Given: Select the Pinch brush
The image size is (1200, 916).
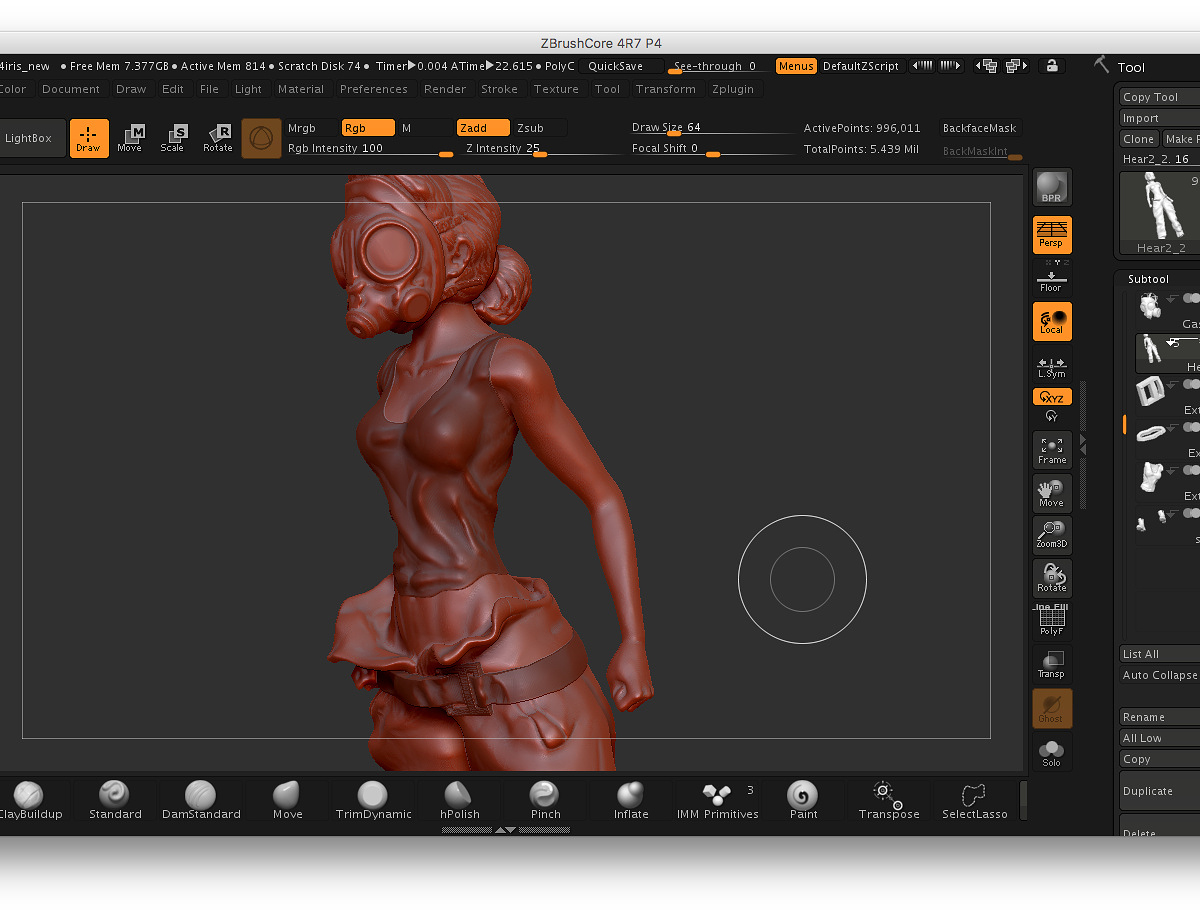Looking at the screenshot, I should pyautogui.click(x=546, y=800).
